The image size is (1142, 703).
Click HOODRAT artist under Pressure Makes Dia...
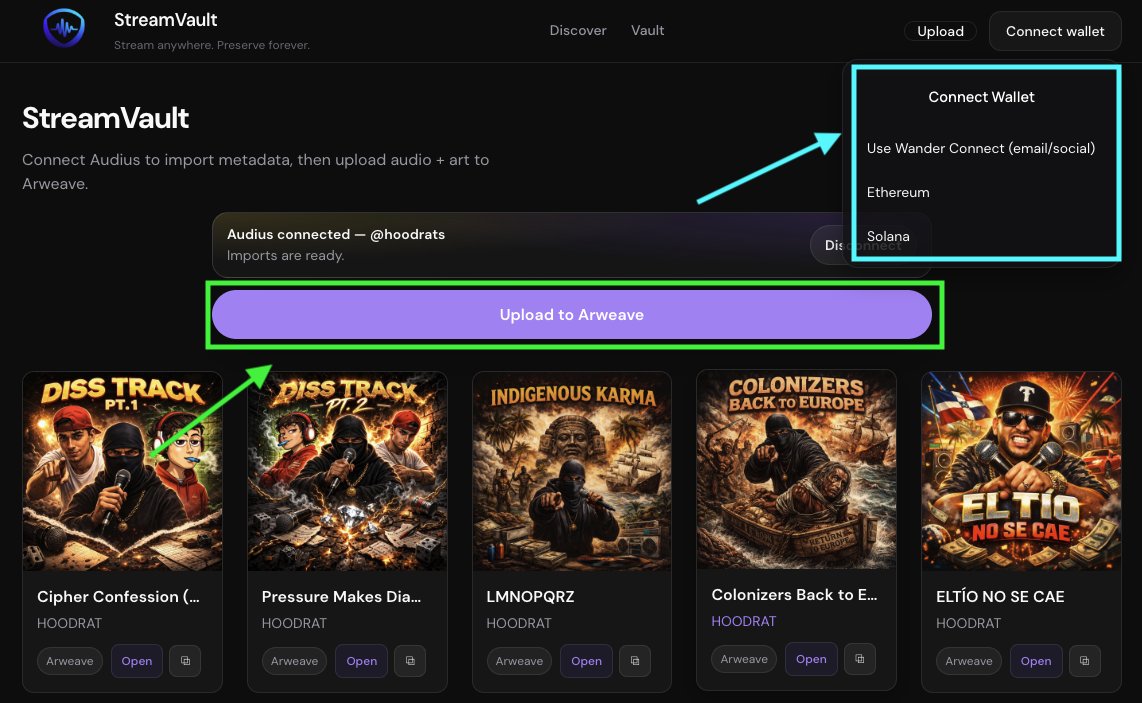pos(294,623)
